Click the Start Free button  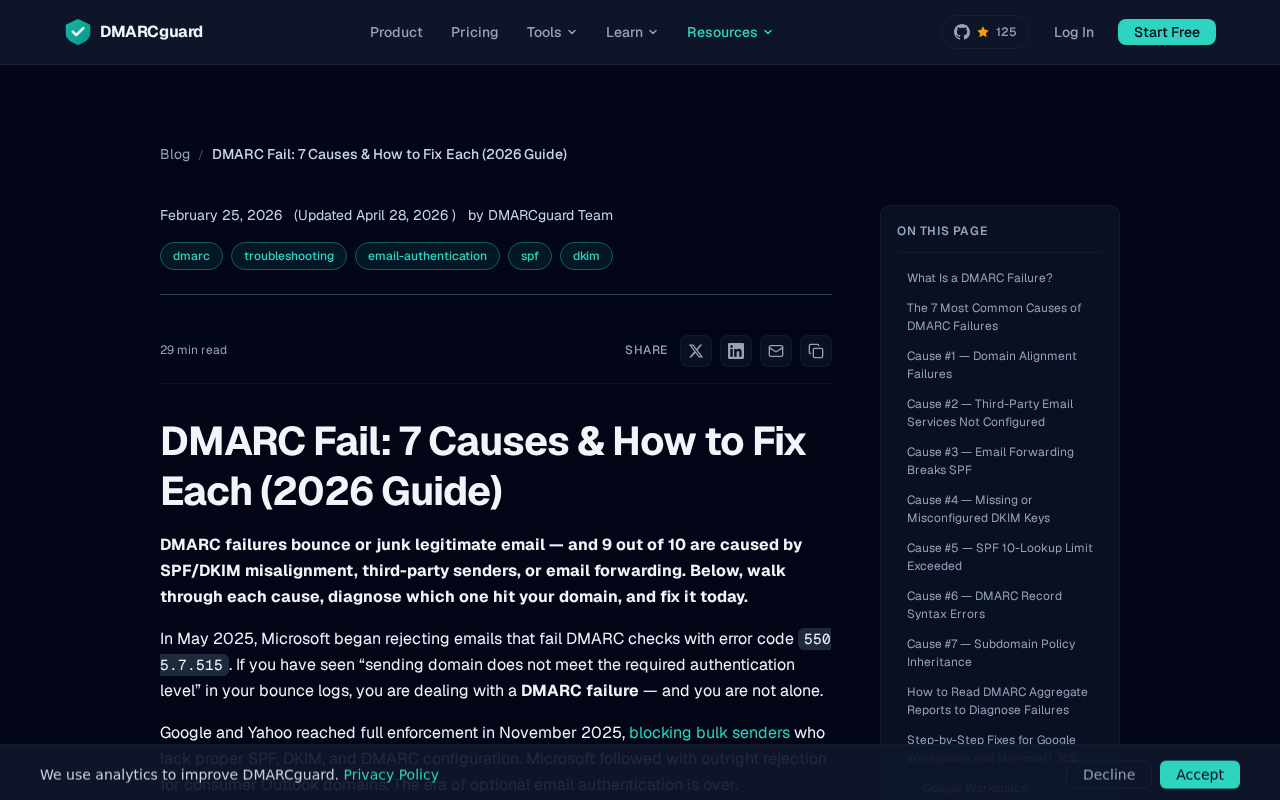click(1167, 32)
